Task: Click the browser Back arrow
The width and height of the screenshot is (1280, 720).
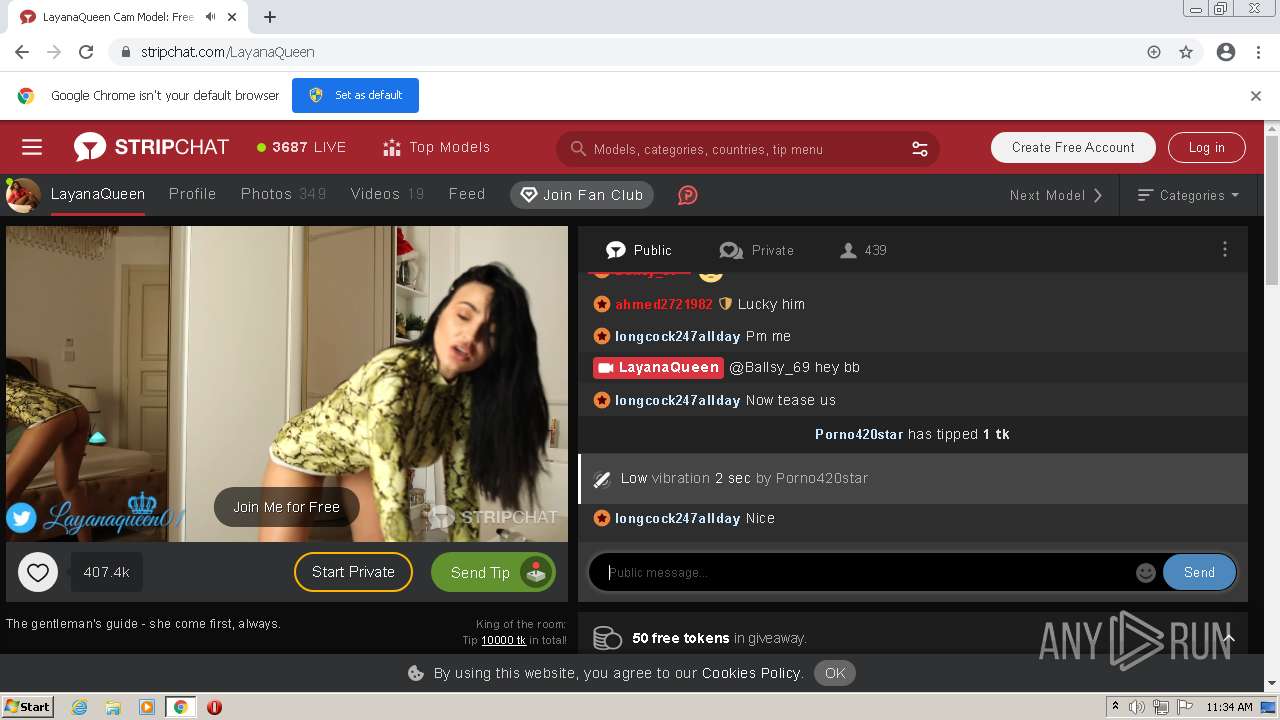Action: (x=22, y=52)
